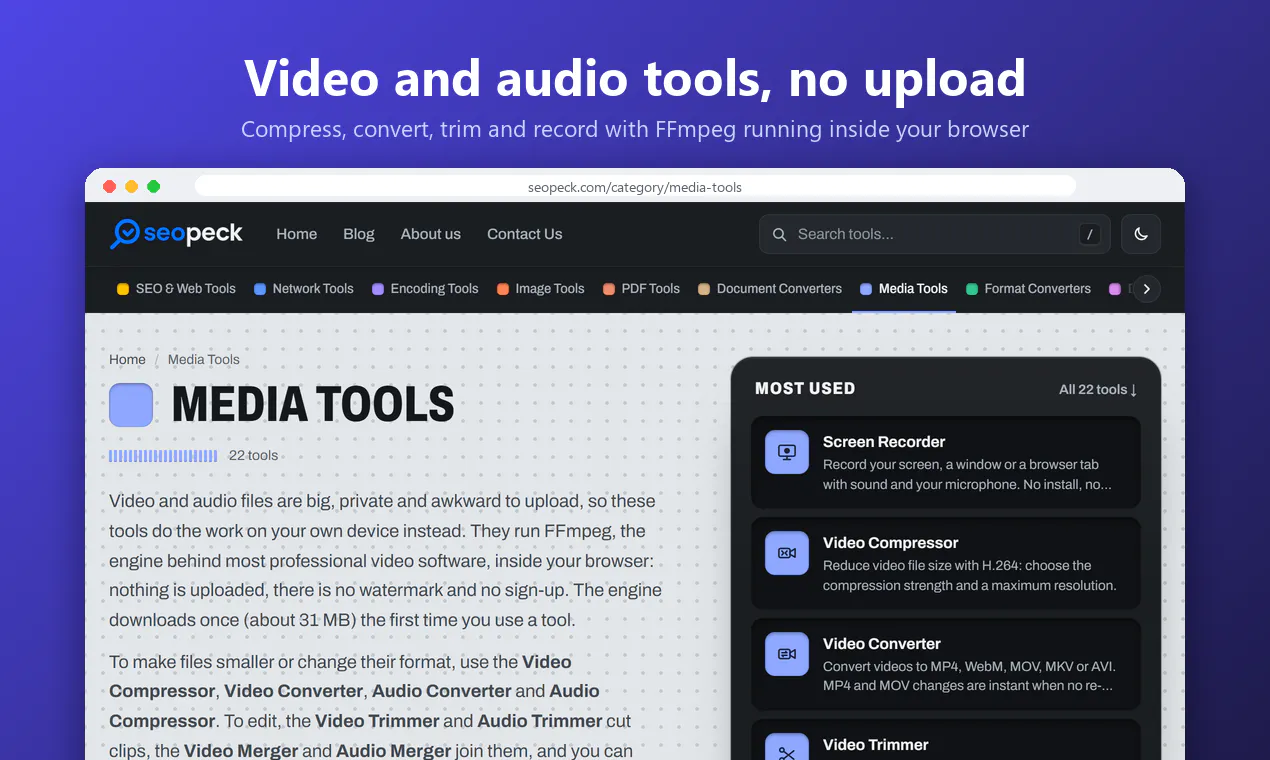Focus the Search tools input field
The width and height of the screenshot is (1270, 760).
coord(935,234)
